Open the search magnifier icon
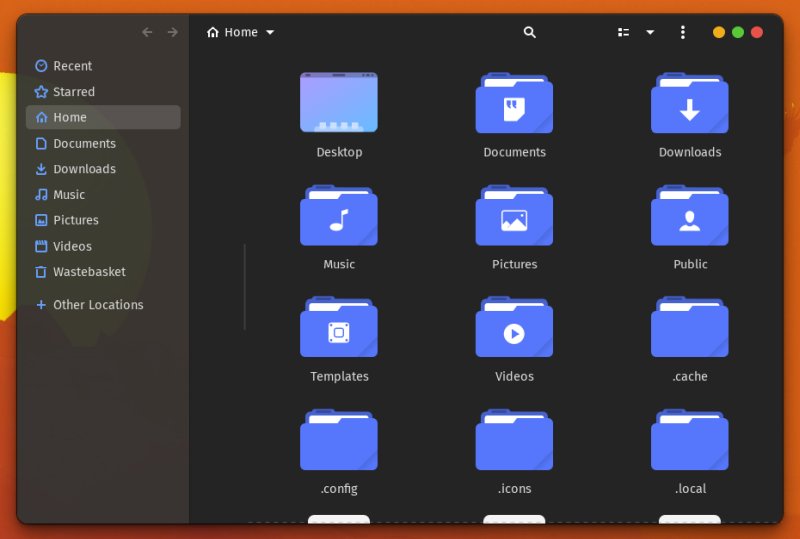Screen dimensions: 800x539 [x=530, y=32]
